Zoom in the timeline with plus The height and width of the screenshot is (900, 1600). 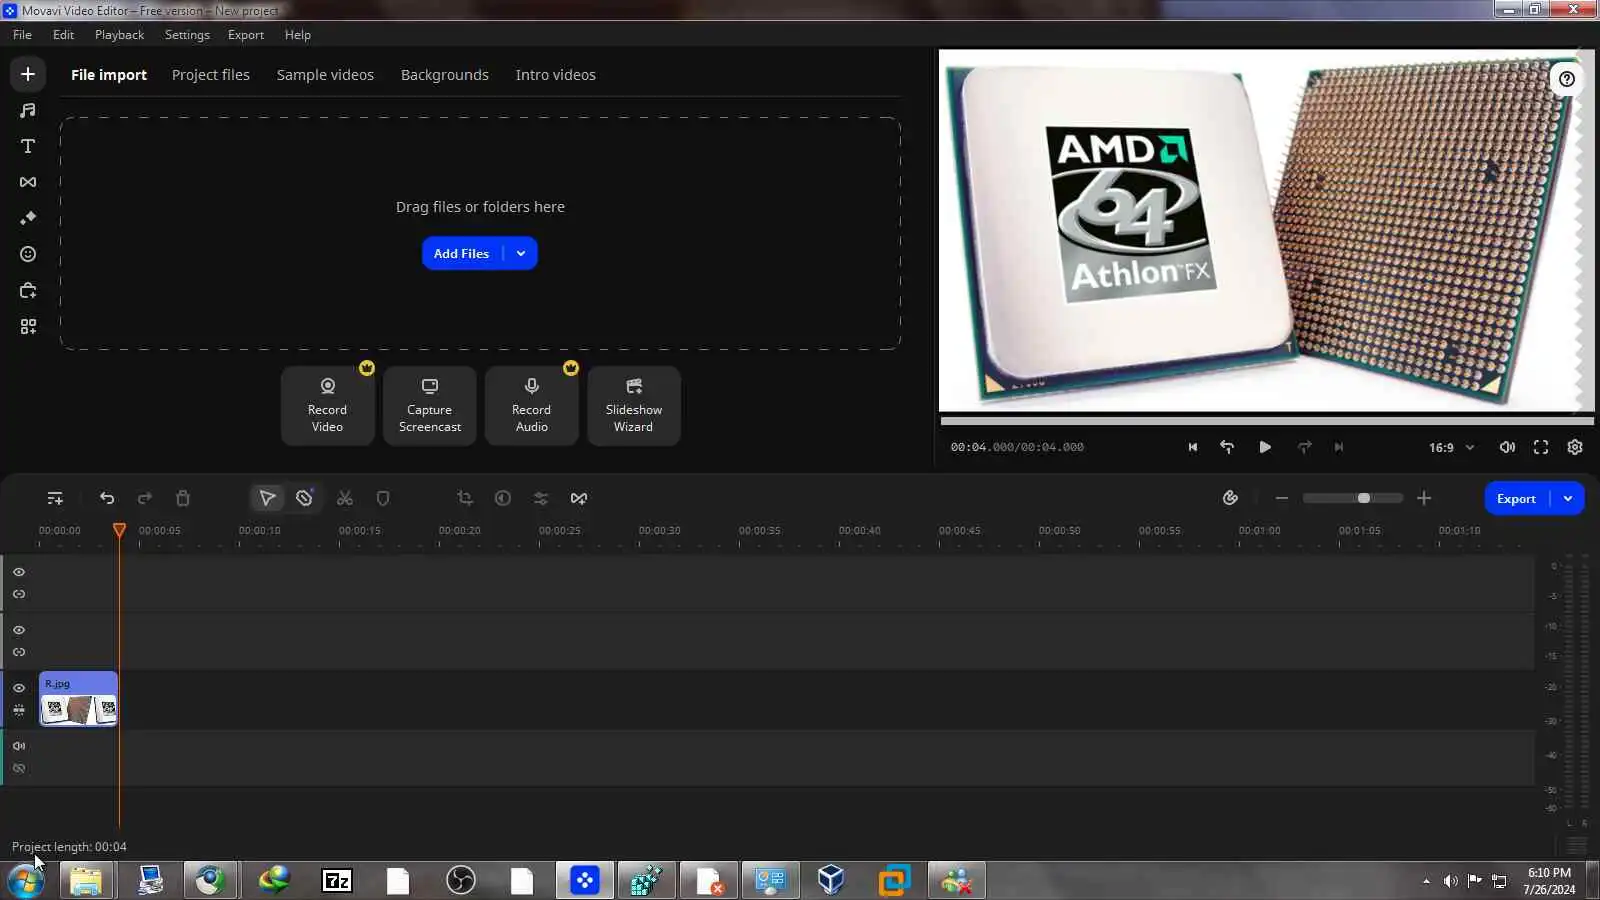[x=1424, y=498]
